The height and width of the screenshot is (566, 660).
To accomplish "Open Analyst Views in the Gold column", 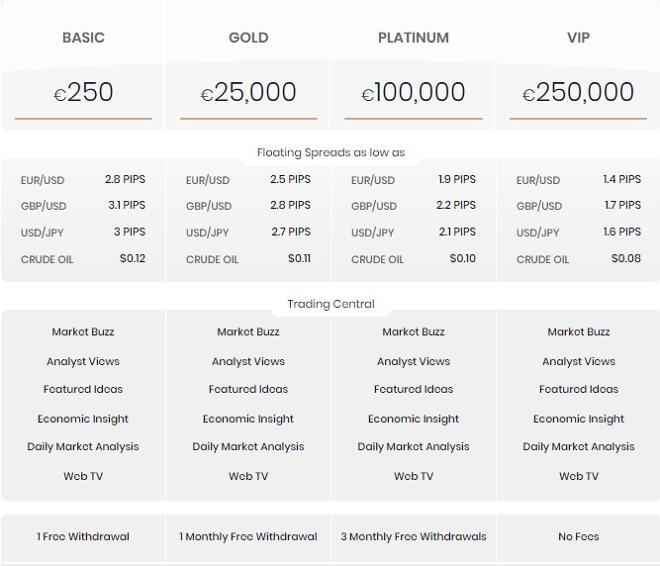I will 248,361.
